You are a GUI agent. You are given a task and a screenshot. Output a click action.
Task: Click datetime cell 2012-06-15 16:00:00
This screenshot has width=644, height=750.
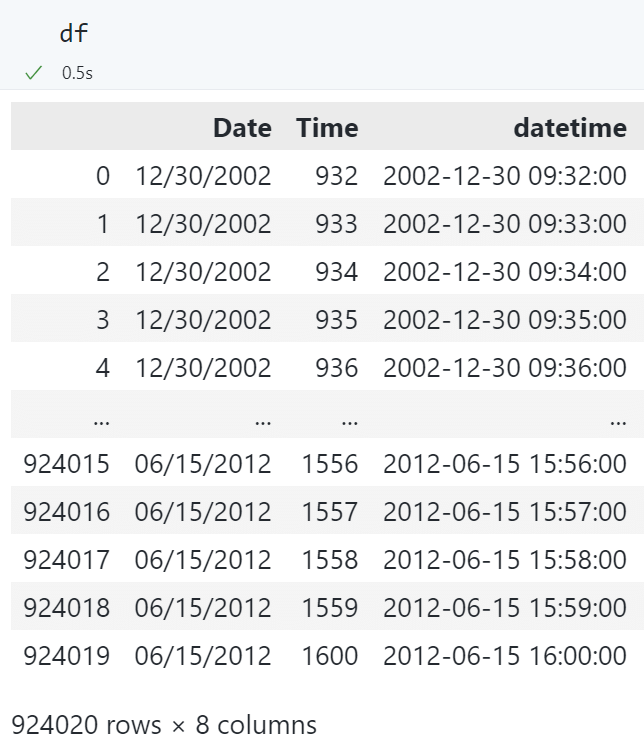[505, 656]
